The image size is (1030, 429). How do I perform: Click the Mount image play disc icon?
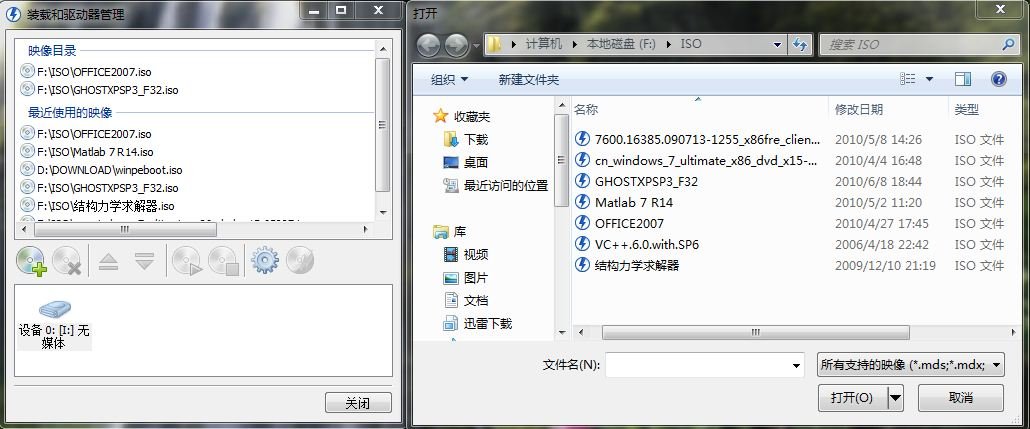186,261
